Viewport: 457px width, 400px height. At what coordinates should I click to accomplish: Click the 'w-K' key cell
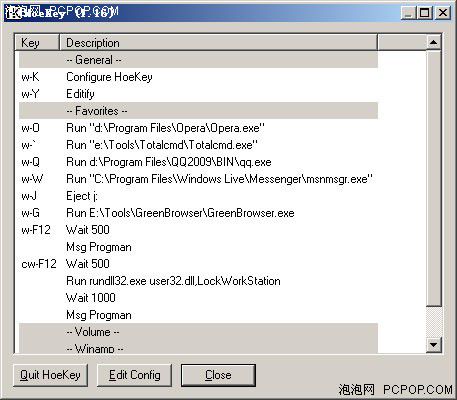click(30, 77)
